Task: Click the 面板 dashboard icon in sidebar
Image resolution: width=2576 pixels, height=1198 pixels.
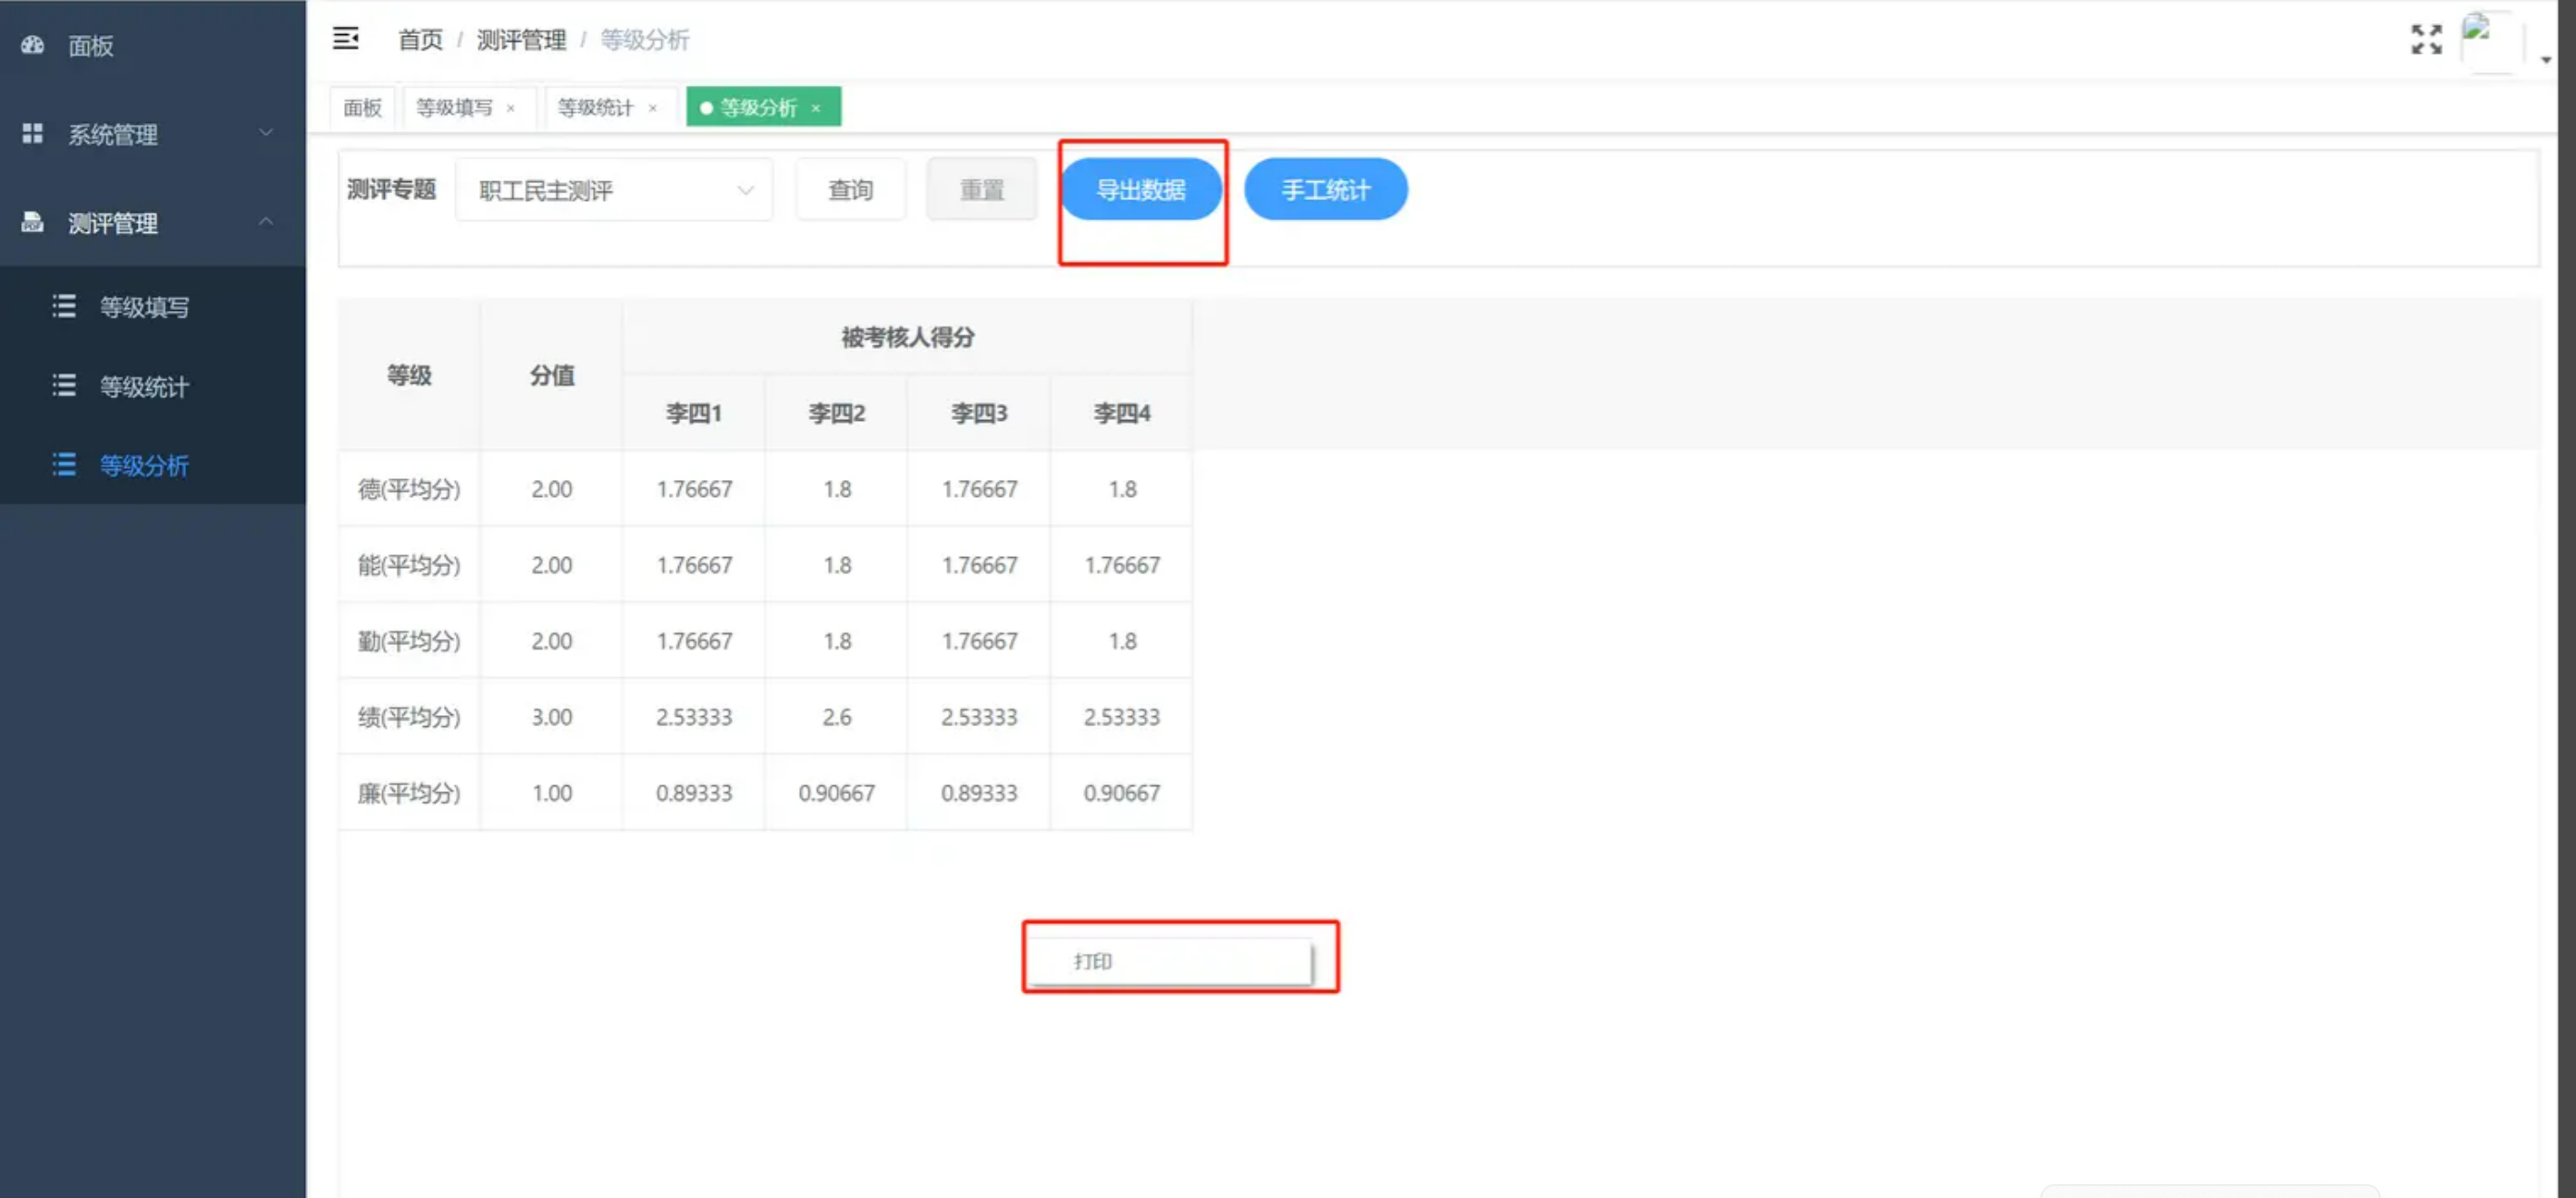Action: tap(32, 45)
